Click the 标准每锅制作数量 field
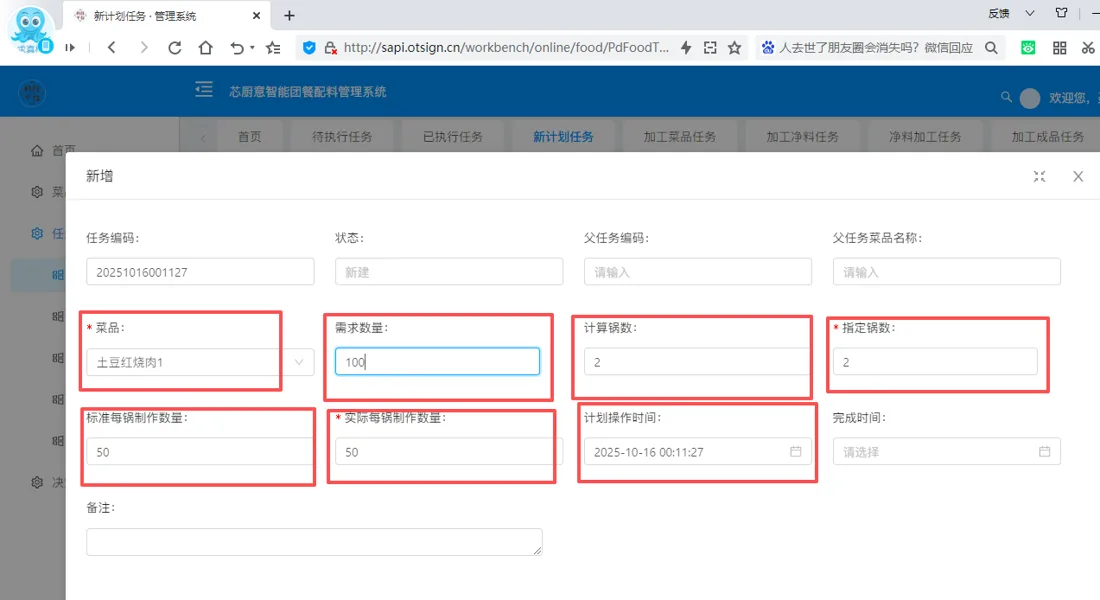This screenshot has height=600, width=1100. 200,451
